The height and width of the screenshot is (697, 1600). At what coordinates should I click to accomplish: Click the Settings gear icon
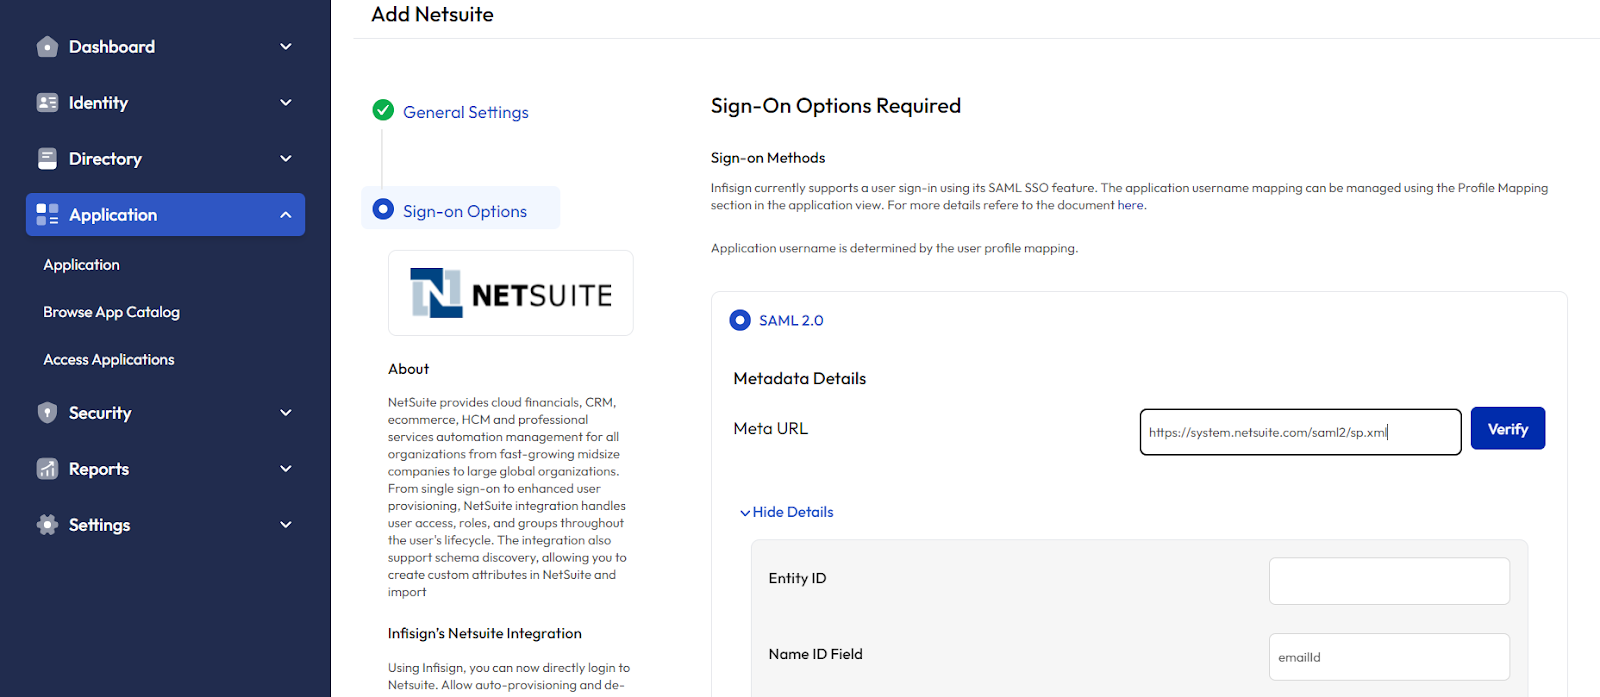[x=47, y=525]
